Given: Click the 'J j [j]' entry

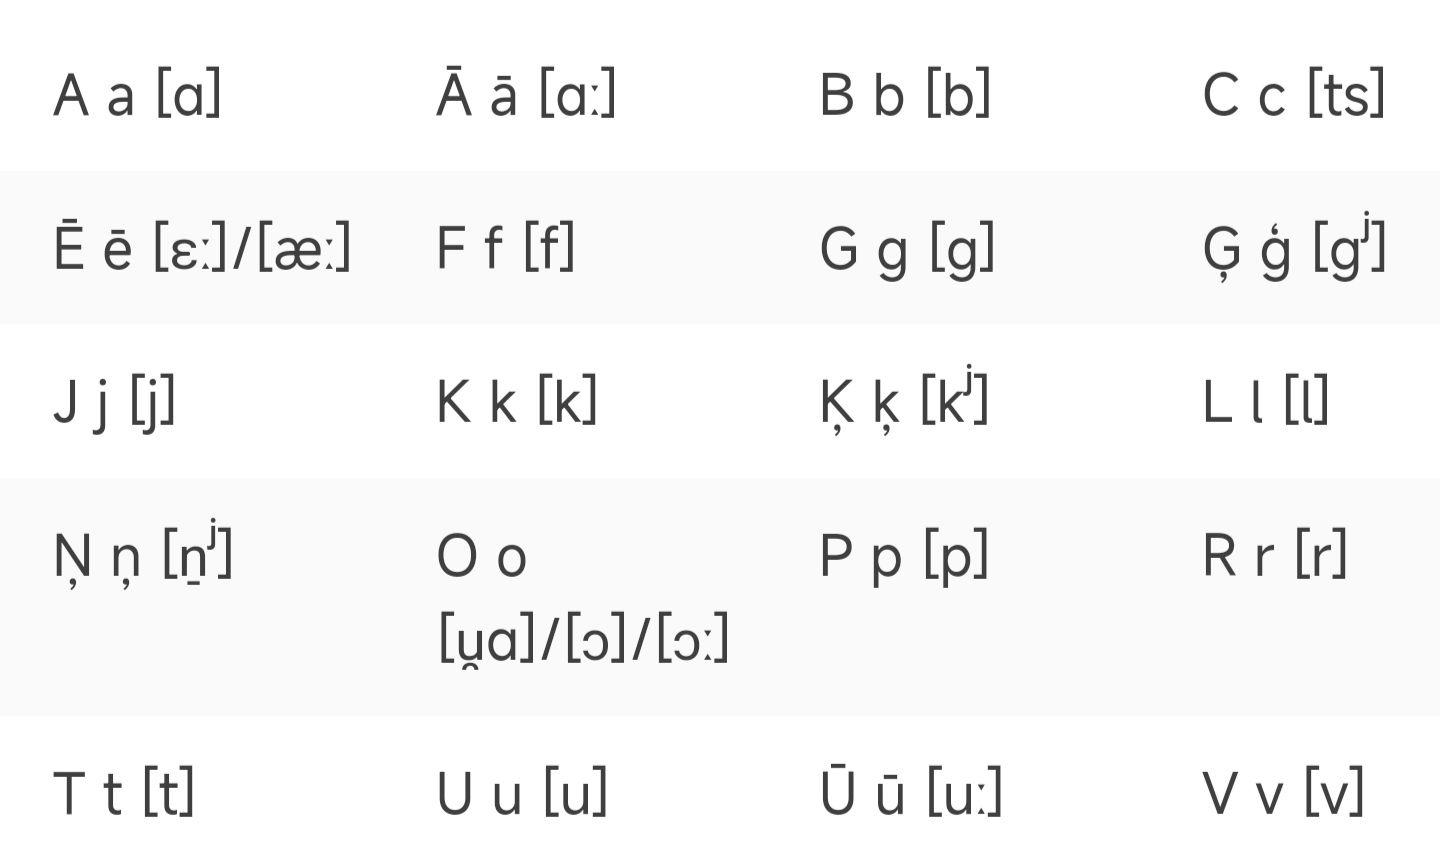Looking at the screenshot, I should click(x=114, y=402).
